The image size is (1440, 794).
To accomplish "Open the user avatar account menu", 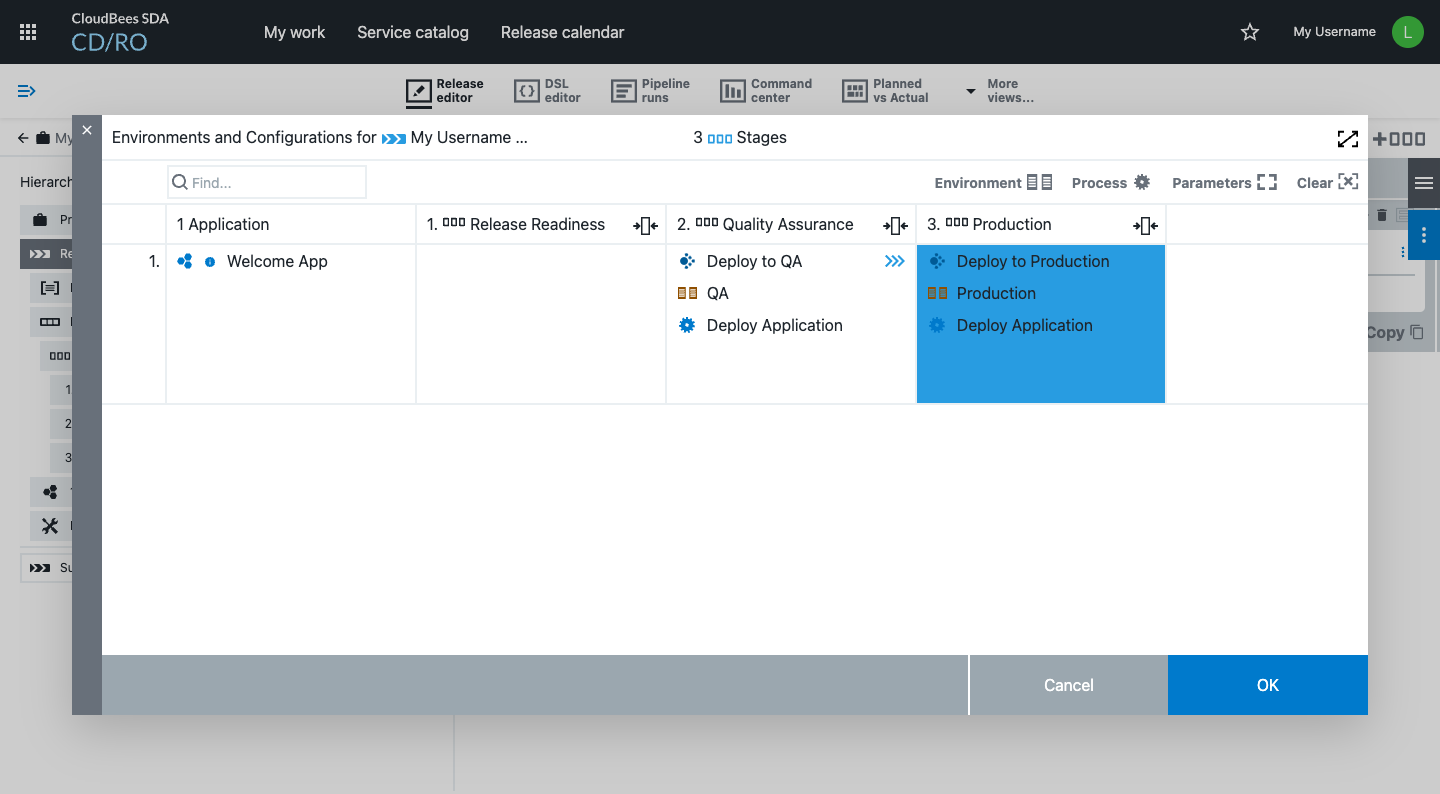I will (x=1407, y=32).
